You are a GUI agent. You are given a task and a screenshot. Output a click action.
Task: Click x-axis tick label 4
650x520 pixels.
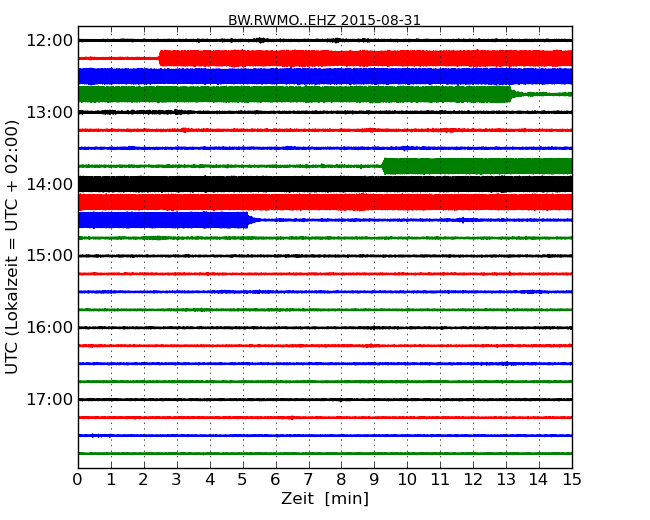pyautogui.click(x=210, y=480)
